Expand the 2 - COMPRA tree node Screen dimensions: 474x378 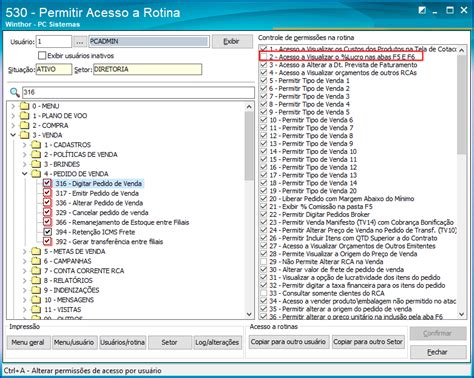coord(13,126)
